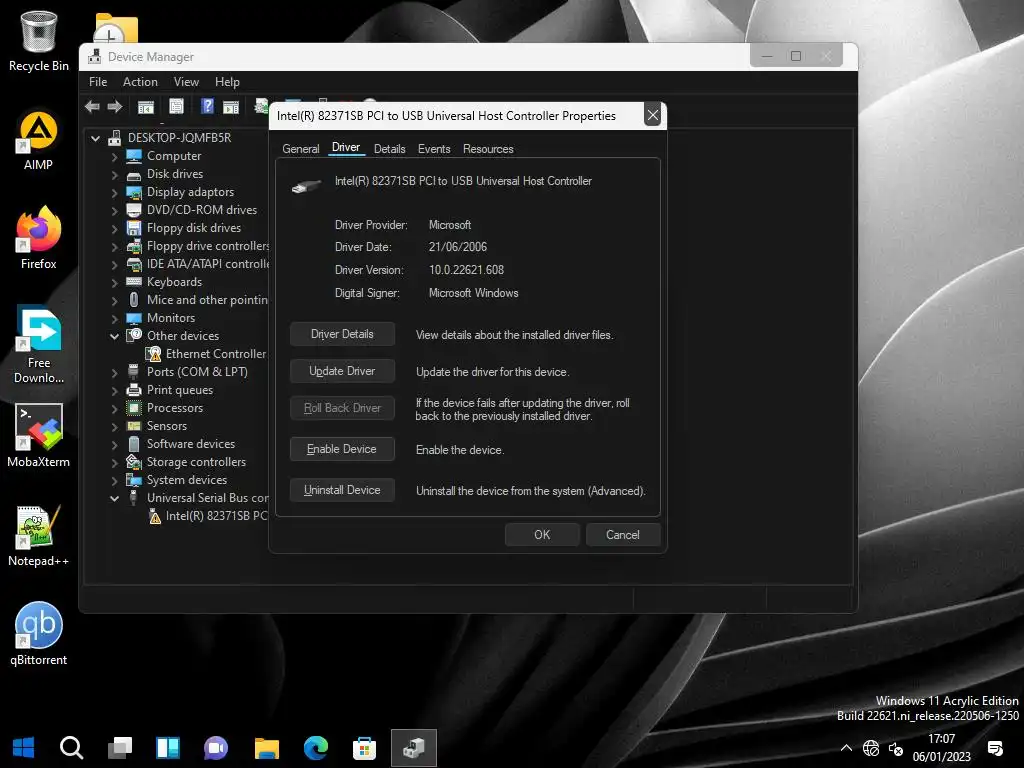Select Sensors in the device tree
The height and width of the screenshot is (768, 1024).
point(167,426)
